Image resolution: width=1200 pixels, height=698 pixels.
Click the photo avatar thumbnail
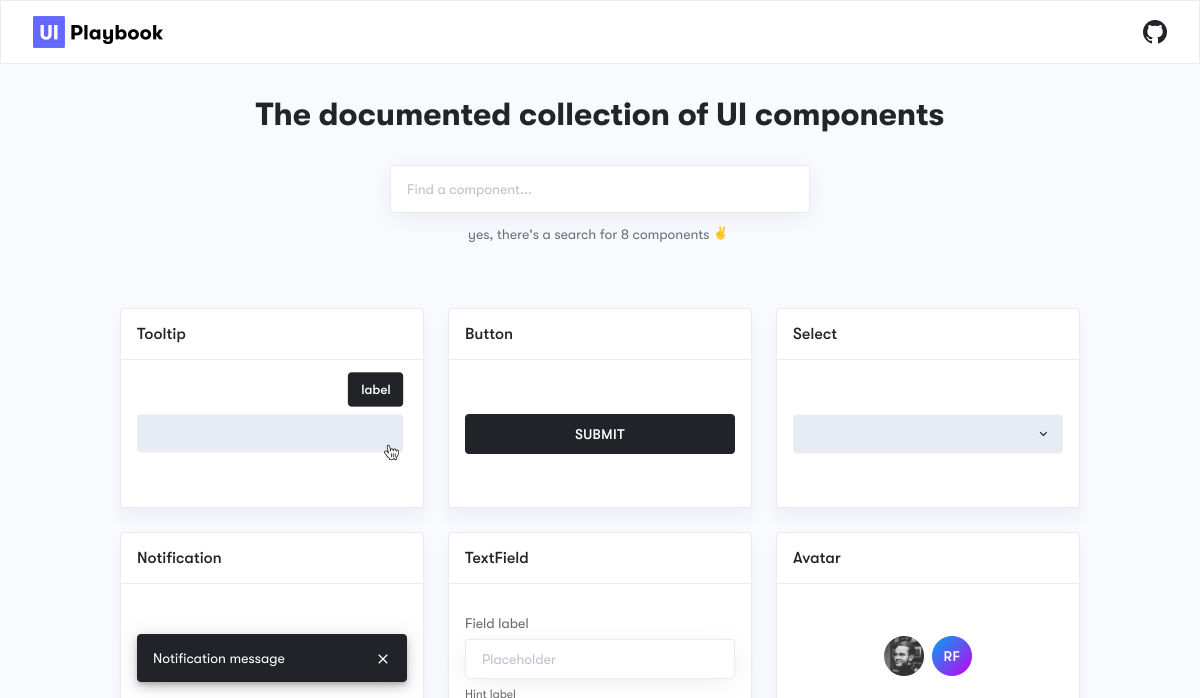click(x=903, y=657)
